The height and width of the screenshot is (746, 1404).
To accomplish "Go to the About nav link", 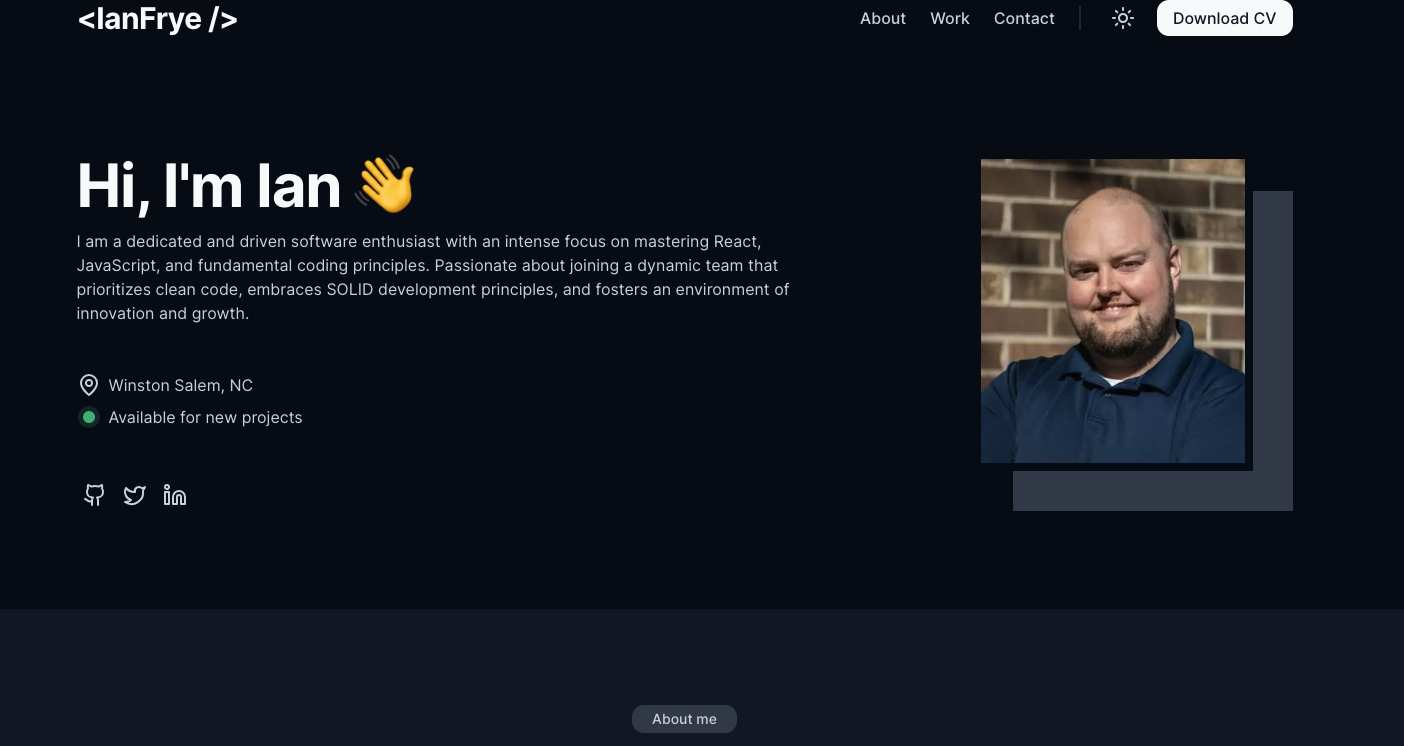I will coord(883,18).
